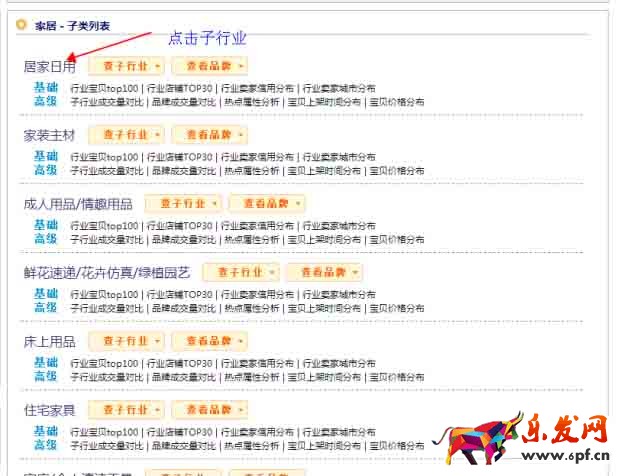
Task: Click 热点属性分析 under 居家日用
Action: [251, 101]
